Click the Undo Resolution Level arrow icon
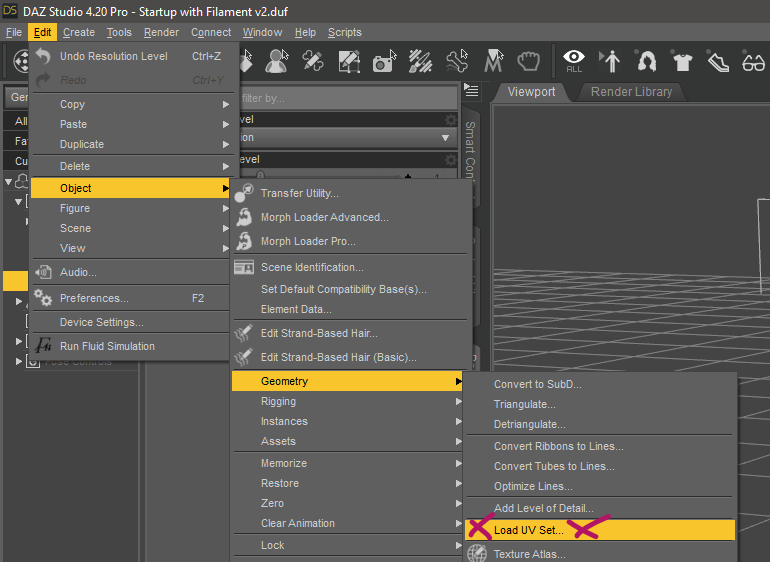 43,56
